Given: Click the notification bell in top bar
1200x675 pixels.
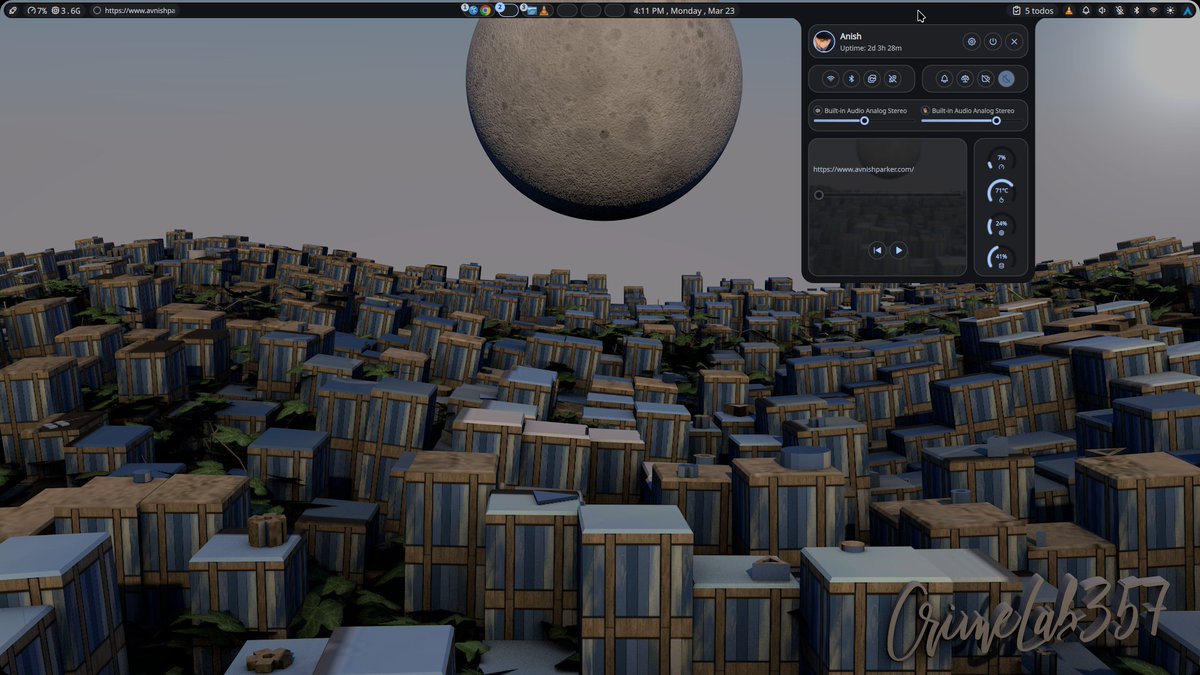Looking at the screenshot, I should click(1086, 10).
